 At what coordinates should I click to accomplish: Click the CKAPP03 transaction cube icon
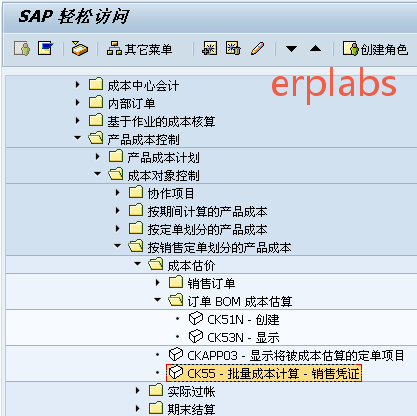[176, 354]
